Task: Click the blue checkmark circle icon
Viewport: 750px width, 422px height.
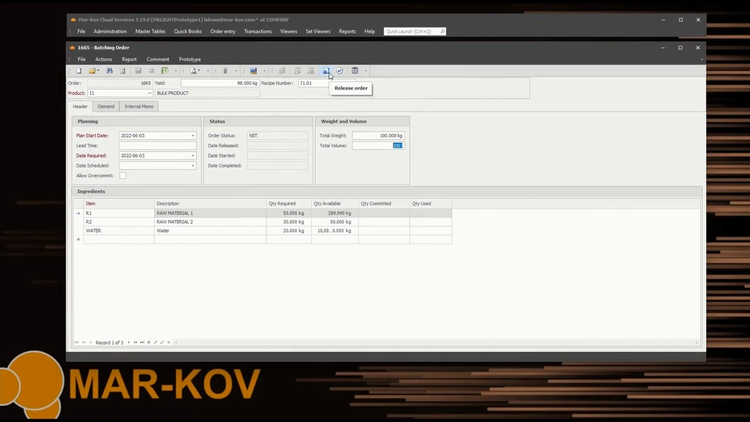Action: pos(340,71)
